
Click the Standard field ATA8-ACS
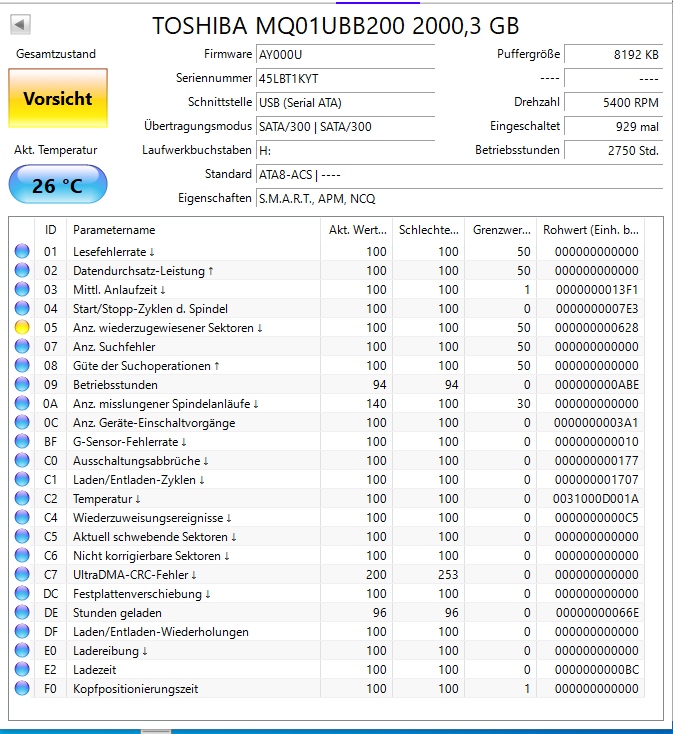pos(459,175)
